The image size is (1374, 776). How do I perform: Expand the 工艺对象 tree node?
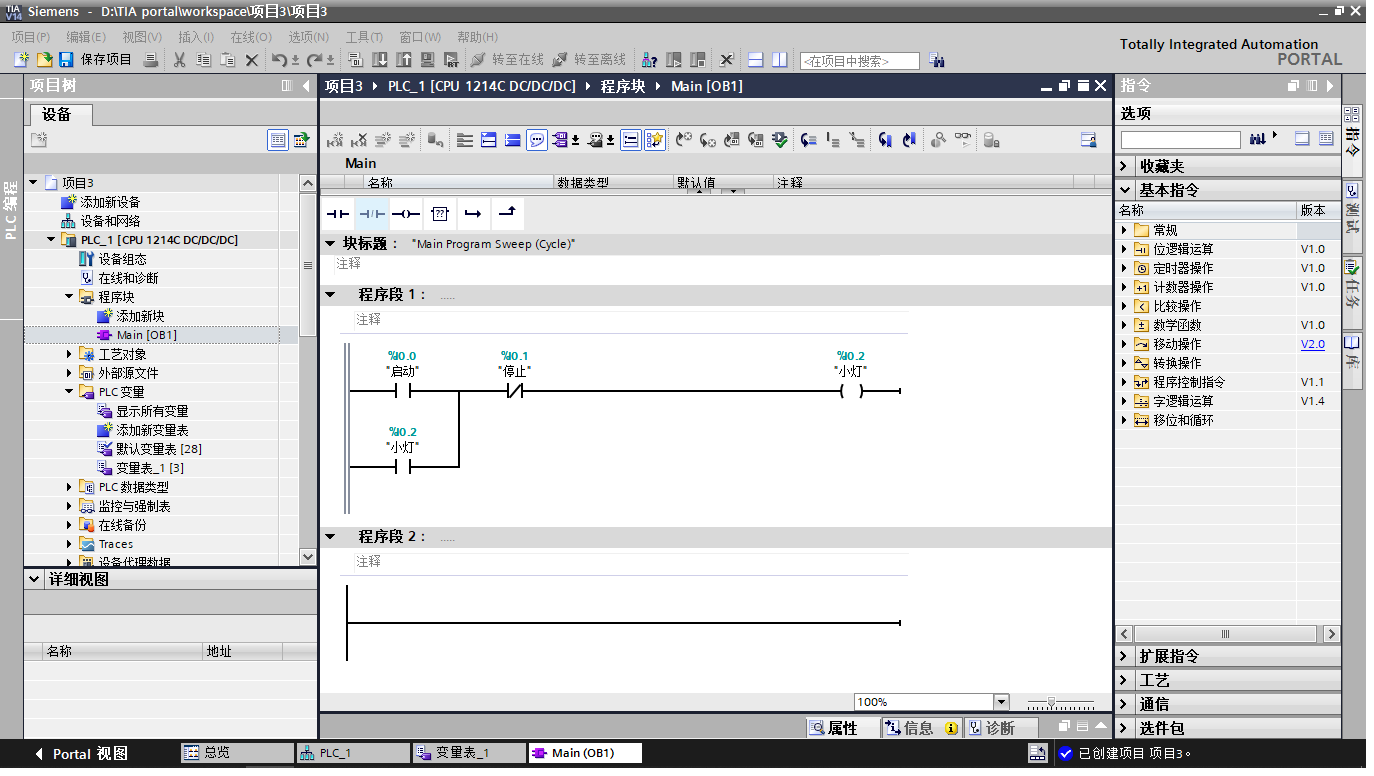click(x=69, y=354)
